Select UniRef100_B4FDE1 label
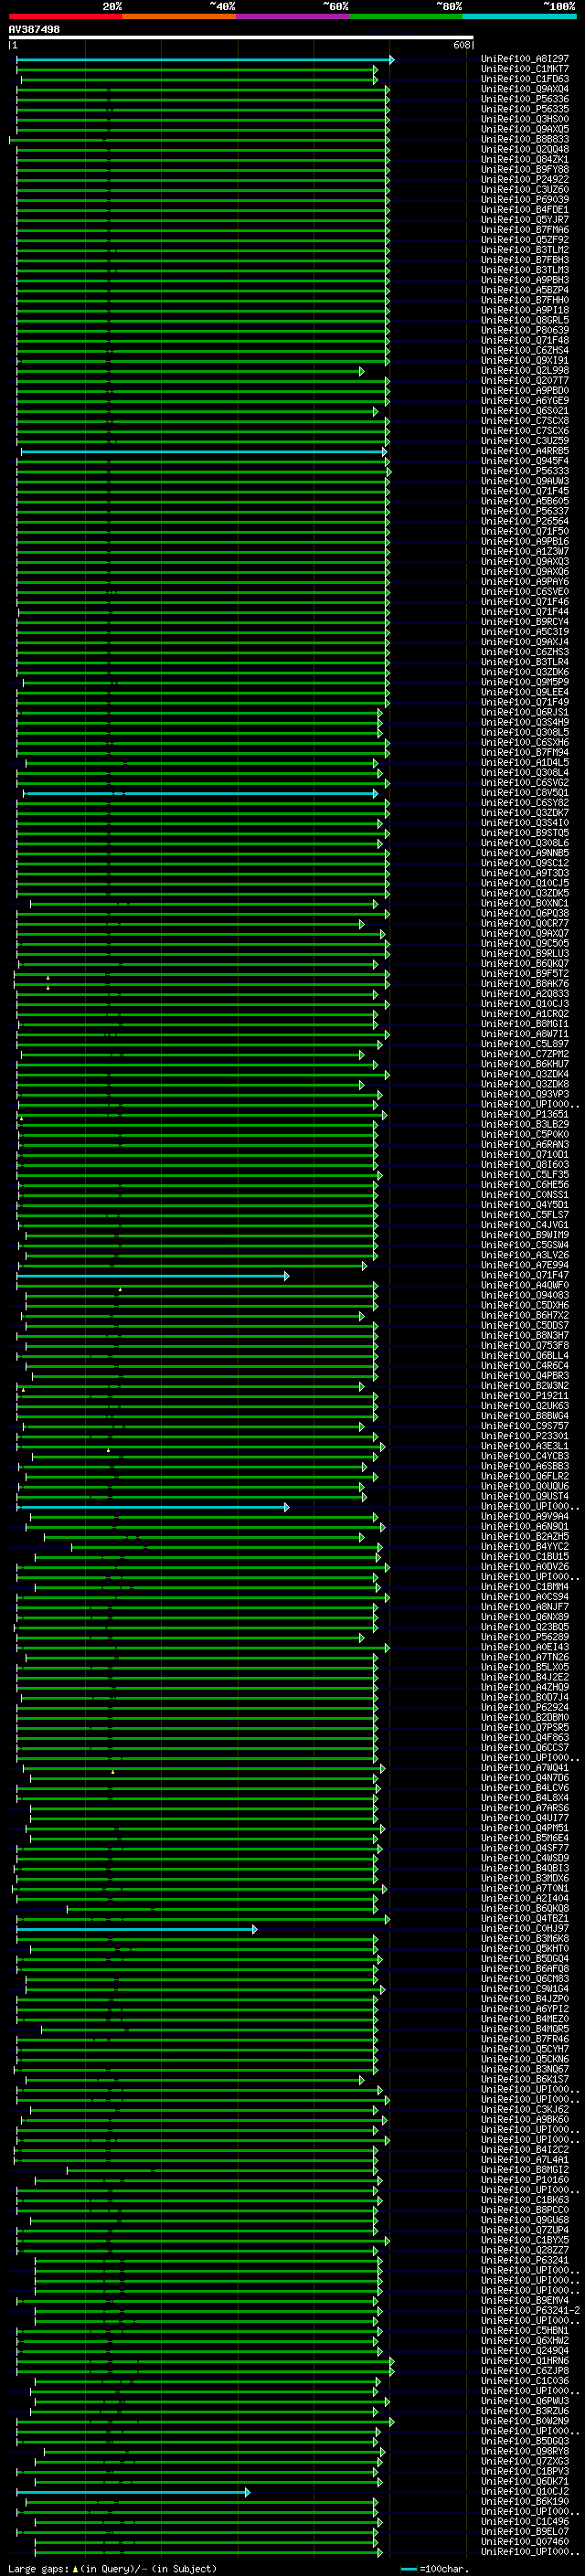Screen dimensions: 585x2576 click(x=525, y=211)
